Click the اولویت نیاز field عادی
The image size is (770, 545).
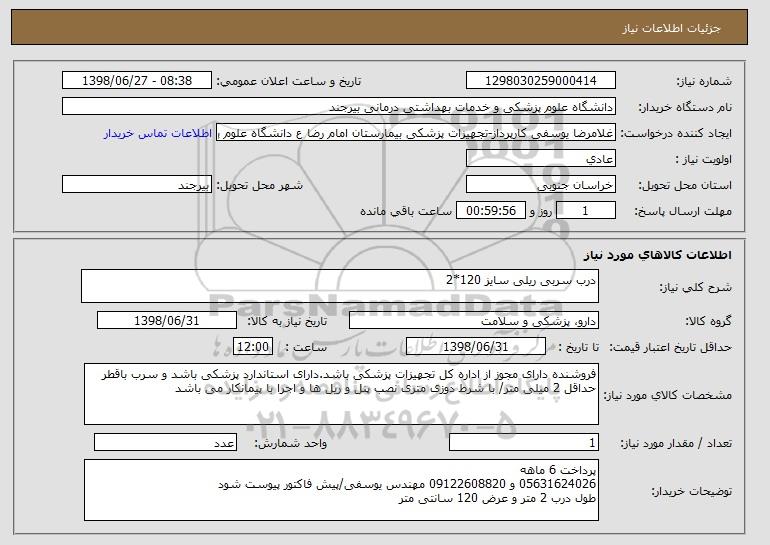click(x=541, y=159)
